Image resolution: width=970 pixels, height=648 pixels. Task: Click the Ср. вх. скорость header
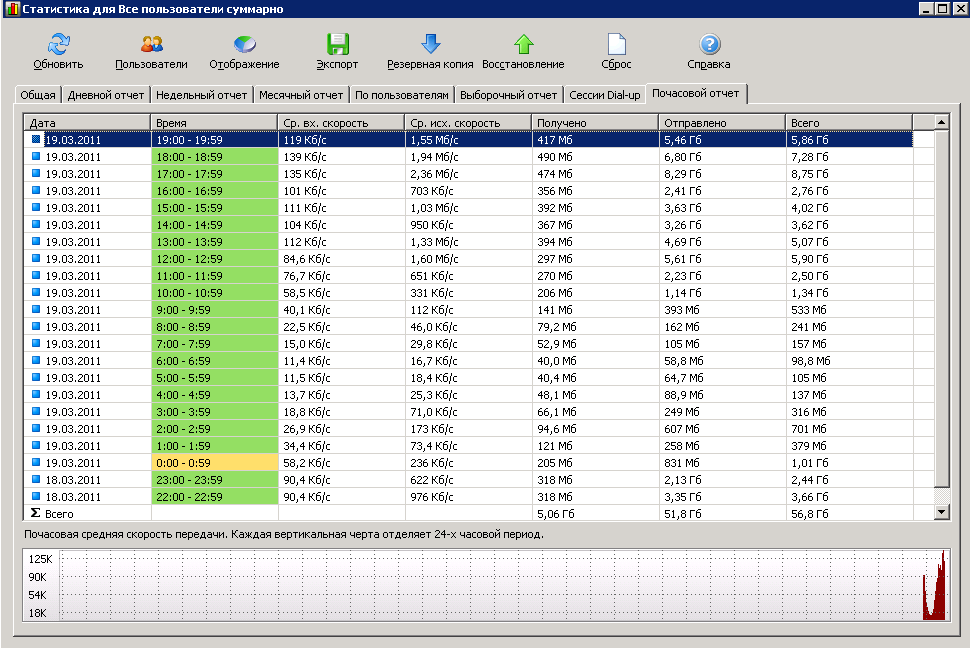[x=340, y=123]
